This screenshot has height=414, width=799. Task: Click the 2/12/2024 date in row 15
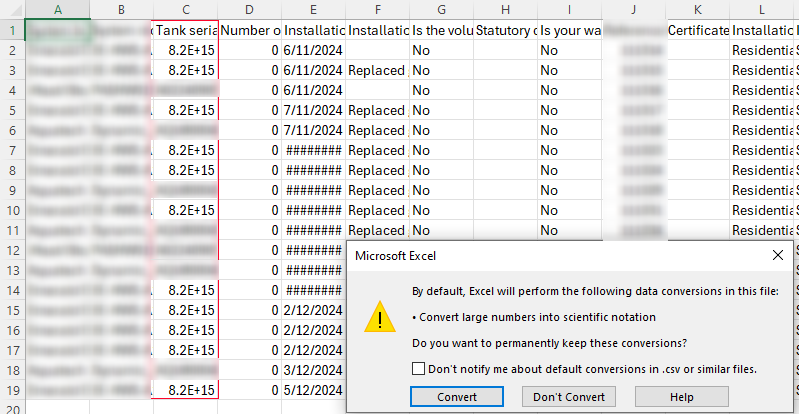pyautogui.click(x=313, y=310)
